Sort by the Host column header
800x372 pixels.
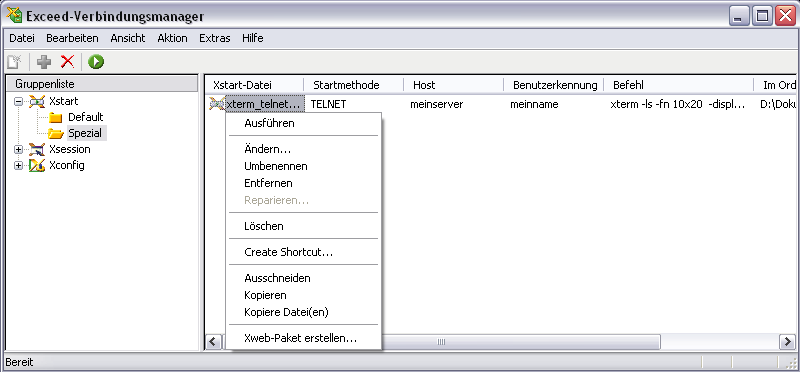point(453,85)
